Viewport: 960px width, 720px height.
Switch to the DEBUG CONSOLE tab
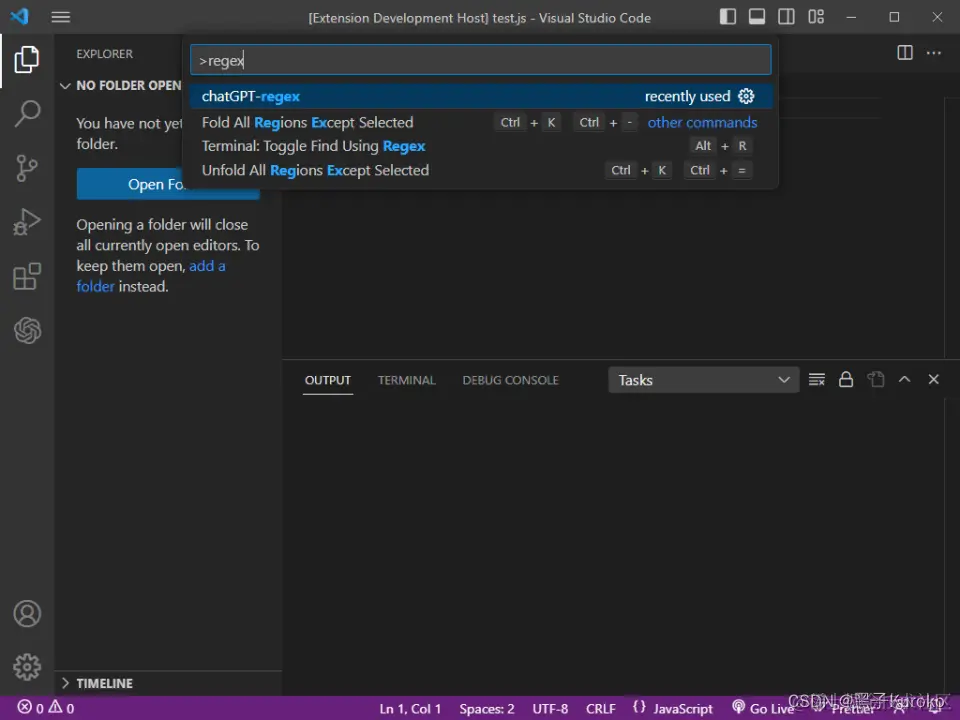[x=510, y=380]
